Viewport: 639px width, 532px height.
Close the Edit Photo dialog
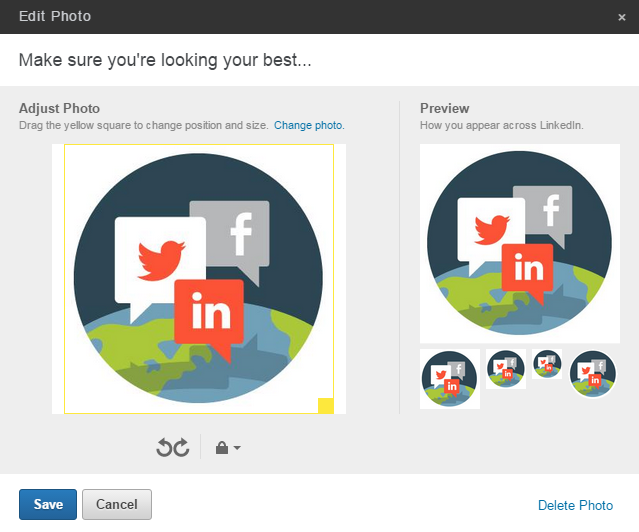[x=621, y=17]
